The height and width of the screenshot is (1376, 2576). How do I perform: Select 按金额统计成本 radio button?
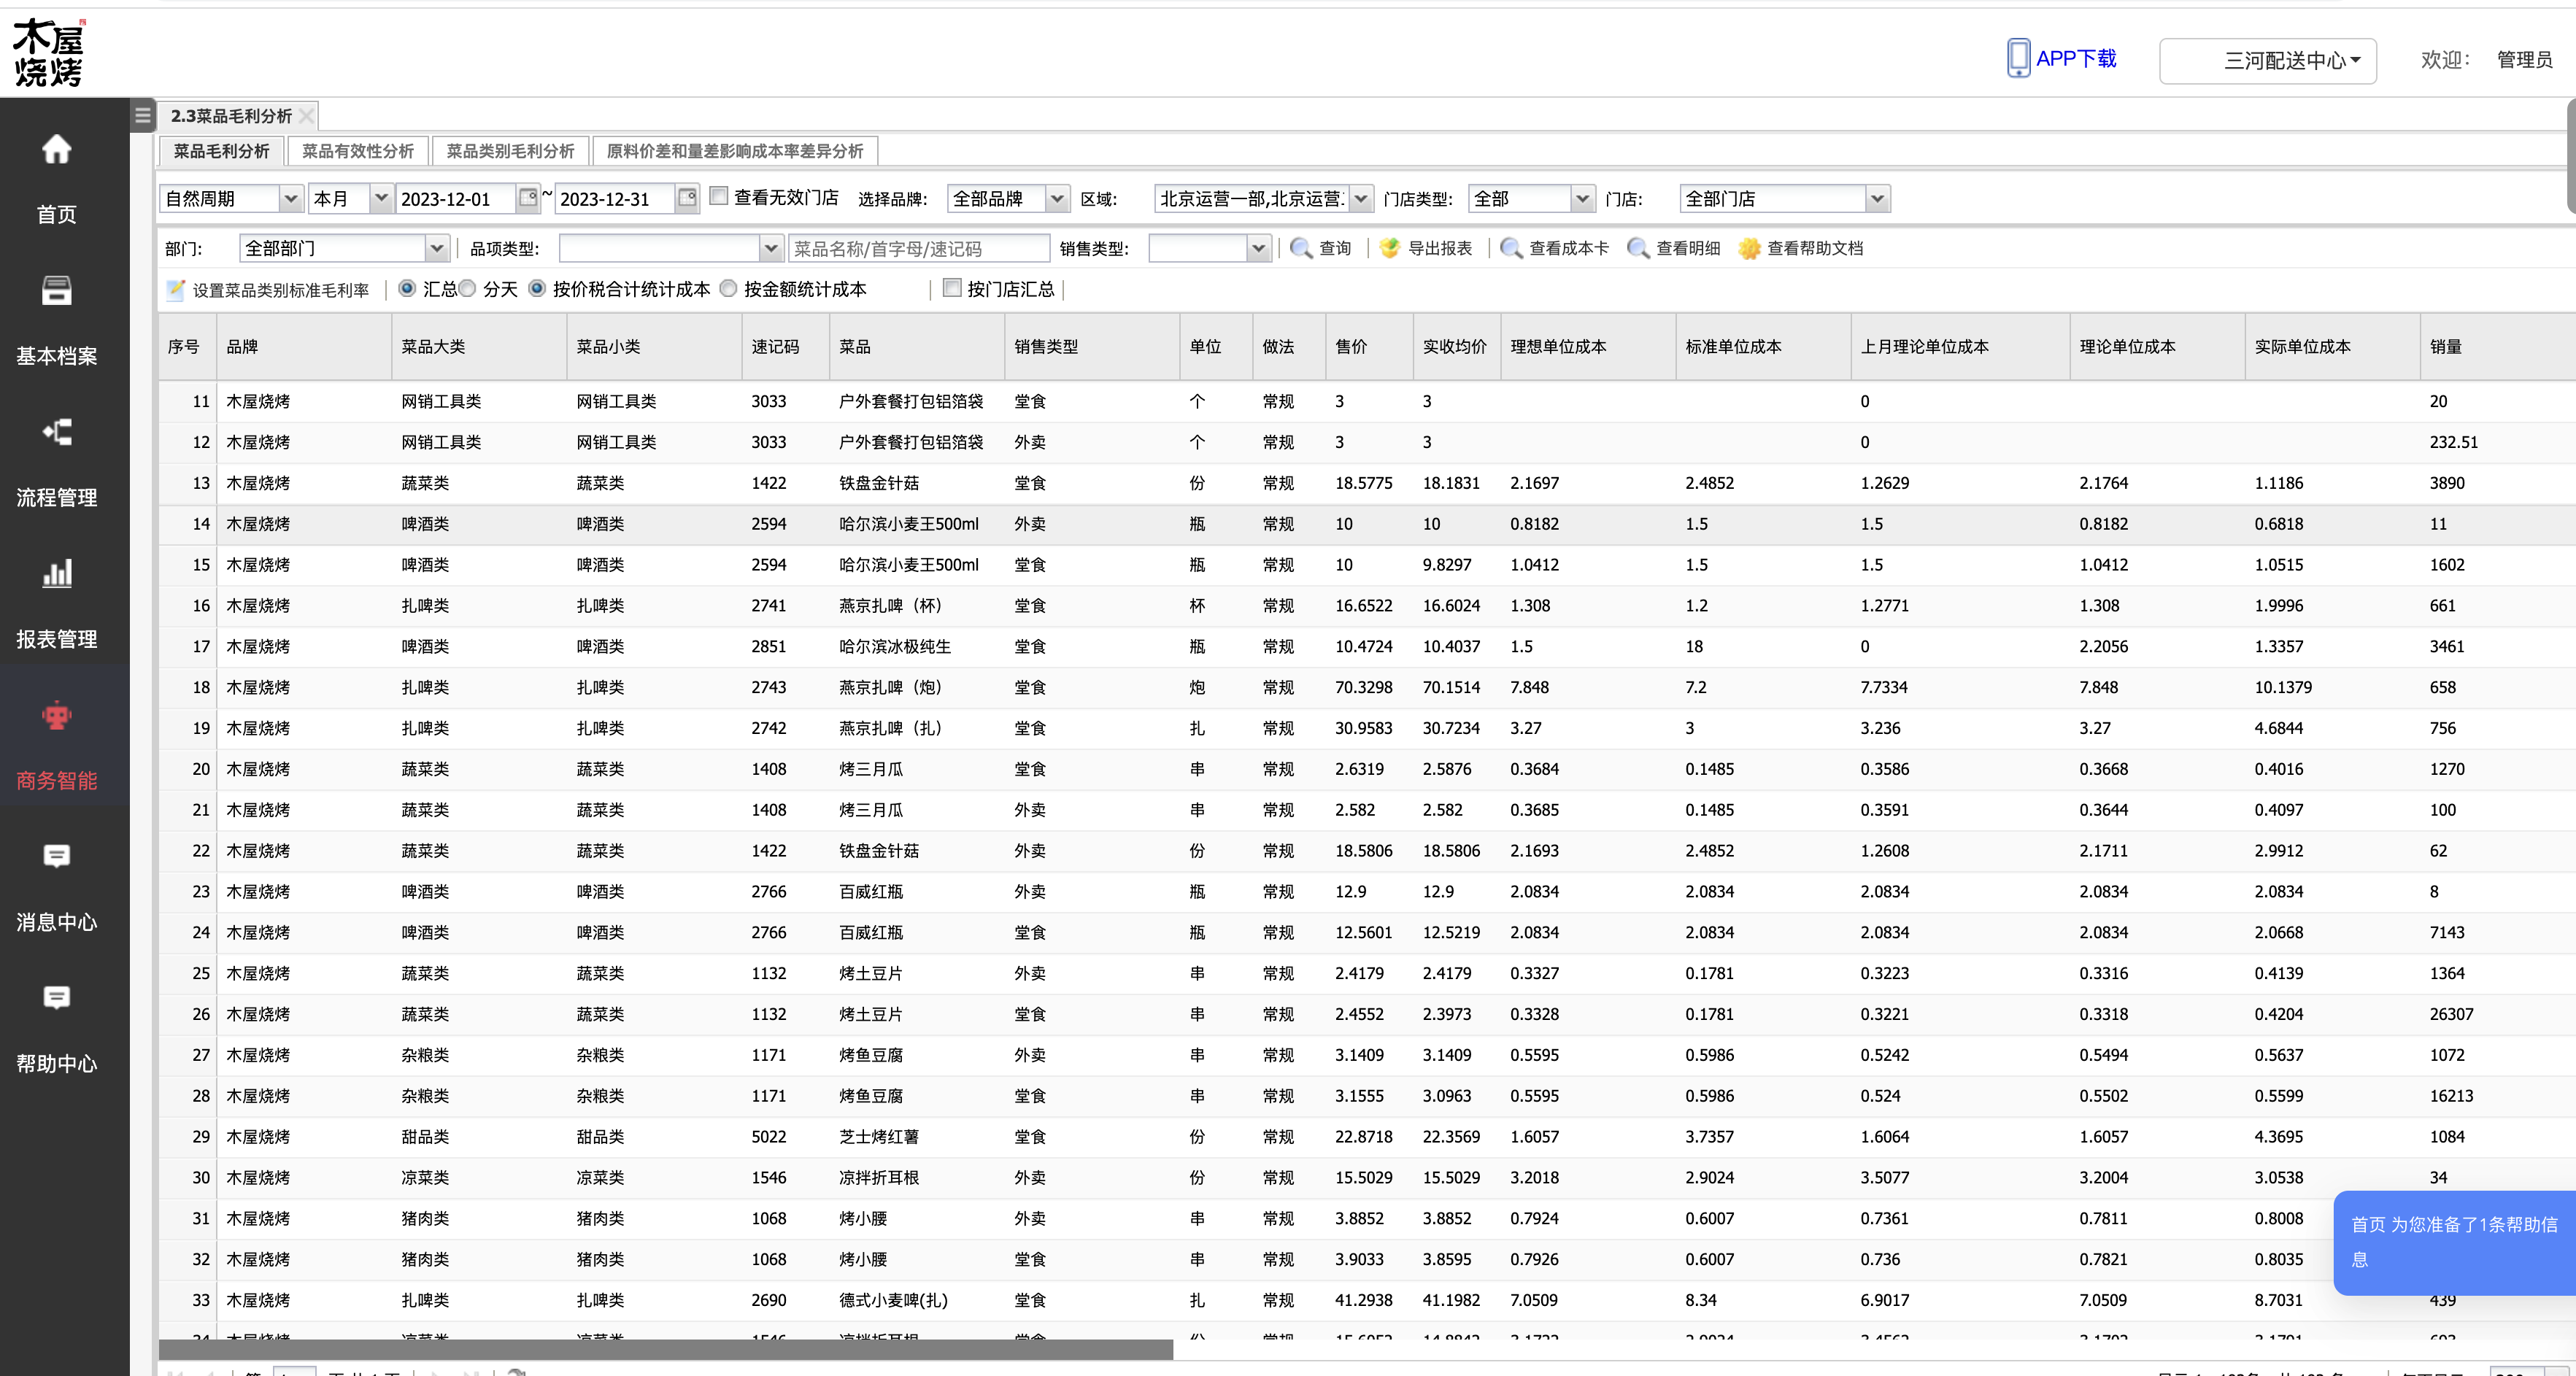tap(728, 288)
